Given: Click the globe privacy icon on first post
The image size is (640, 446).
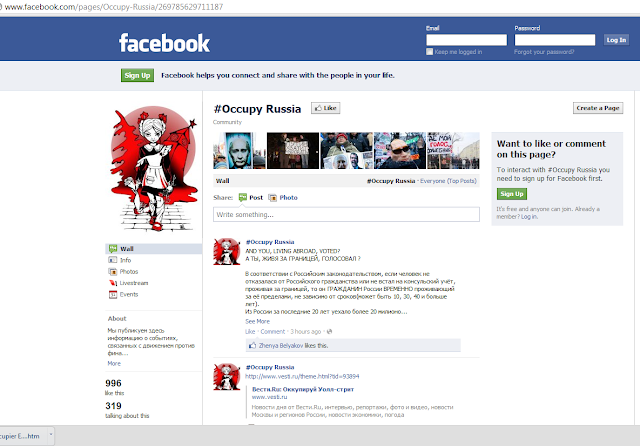Looking at the screenshot, I should [329, 331].
